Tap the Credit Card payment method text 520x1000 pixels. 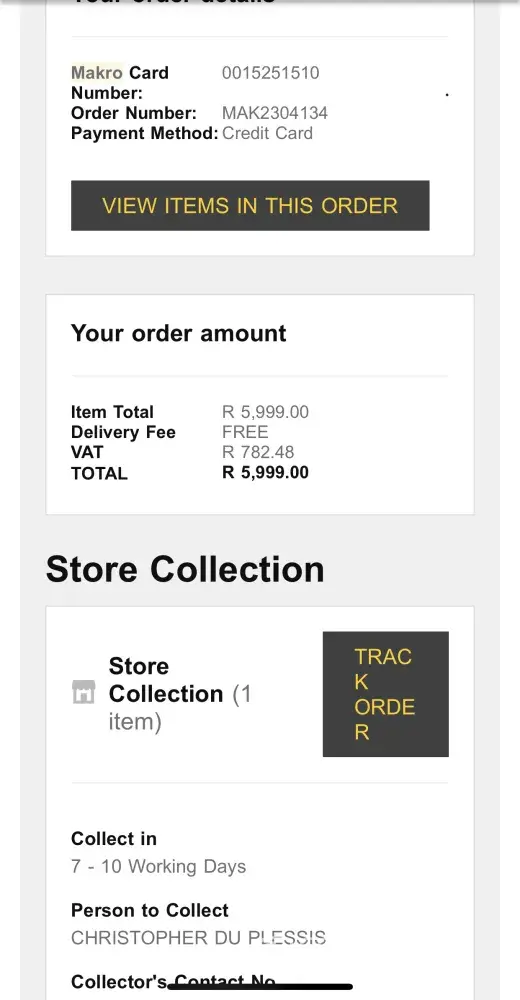(x=267, y=134)
